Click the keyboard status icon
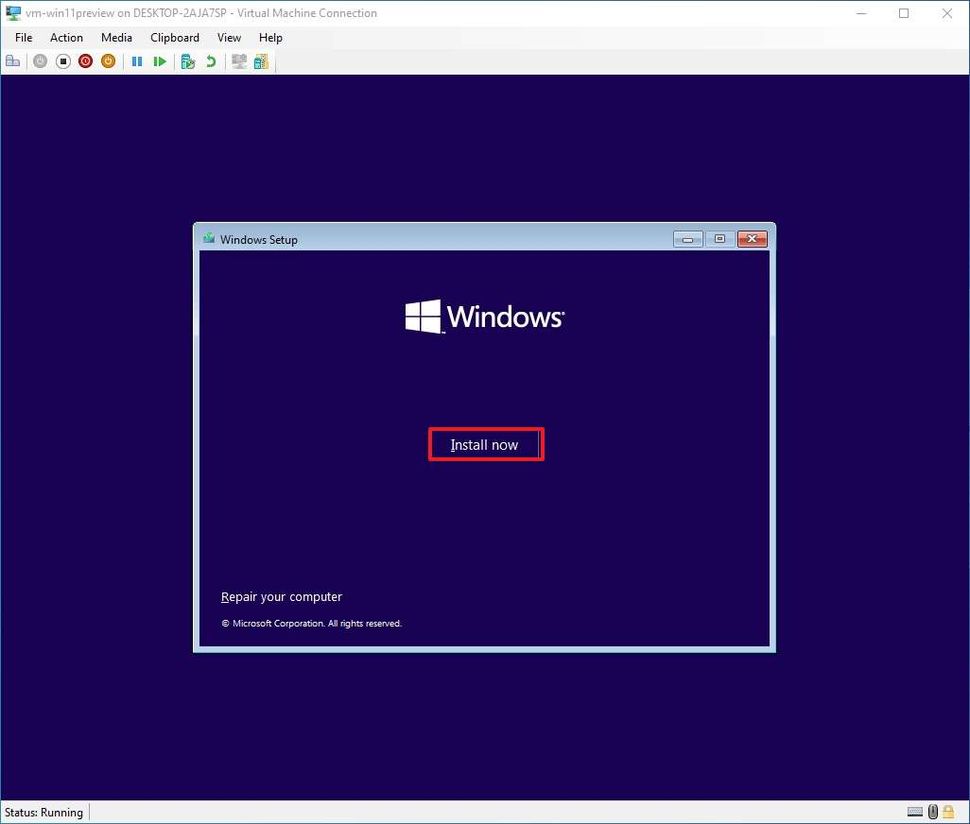 point(915,811)
